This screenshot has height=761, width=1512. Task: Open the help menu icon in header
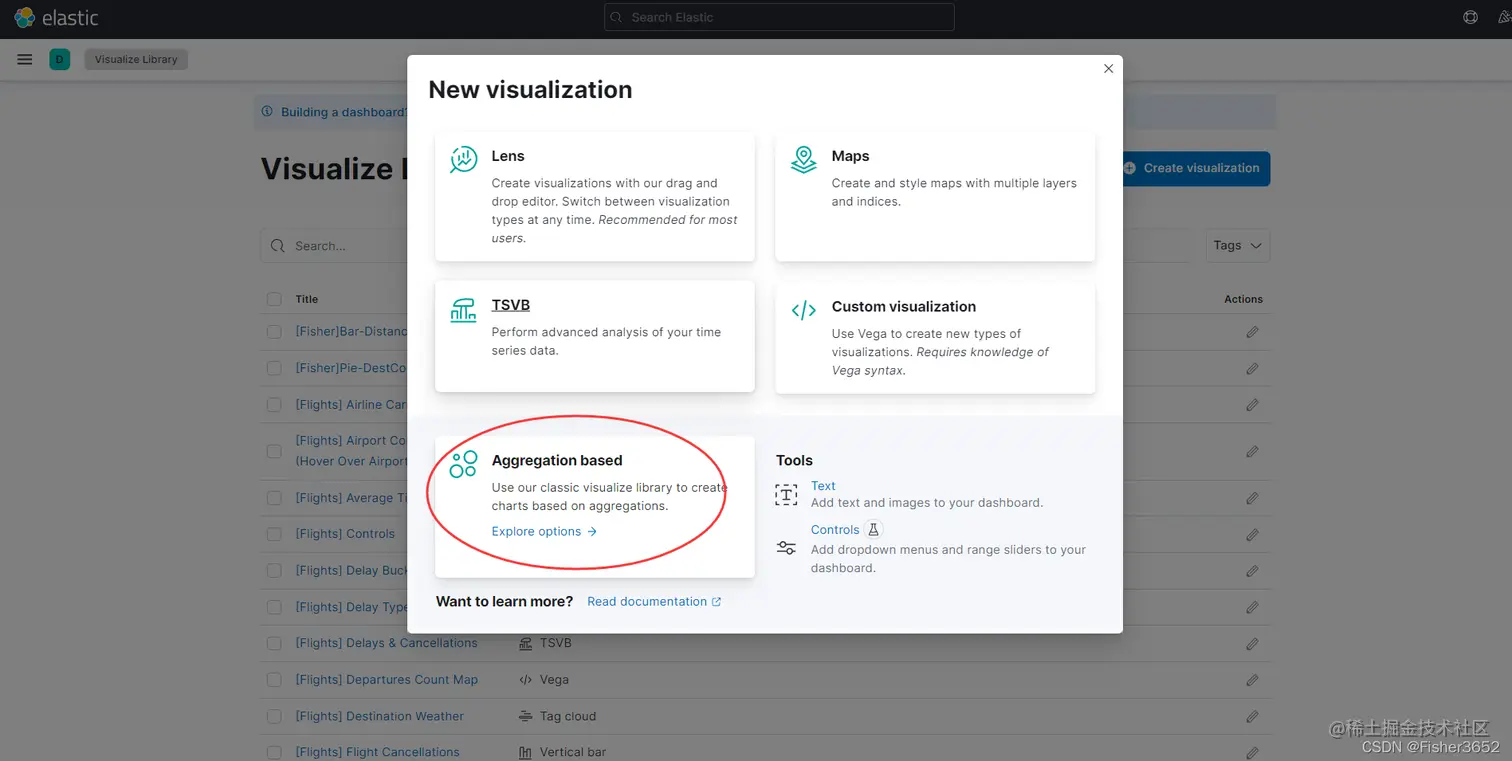click(x=1470, y=17)
